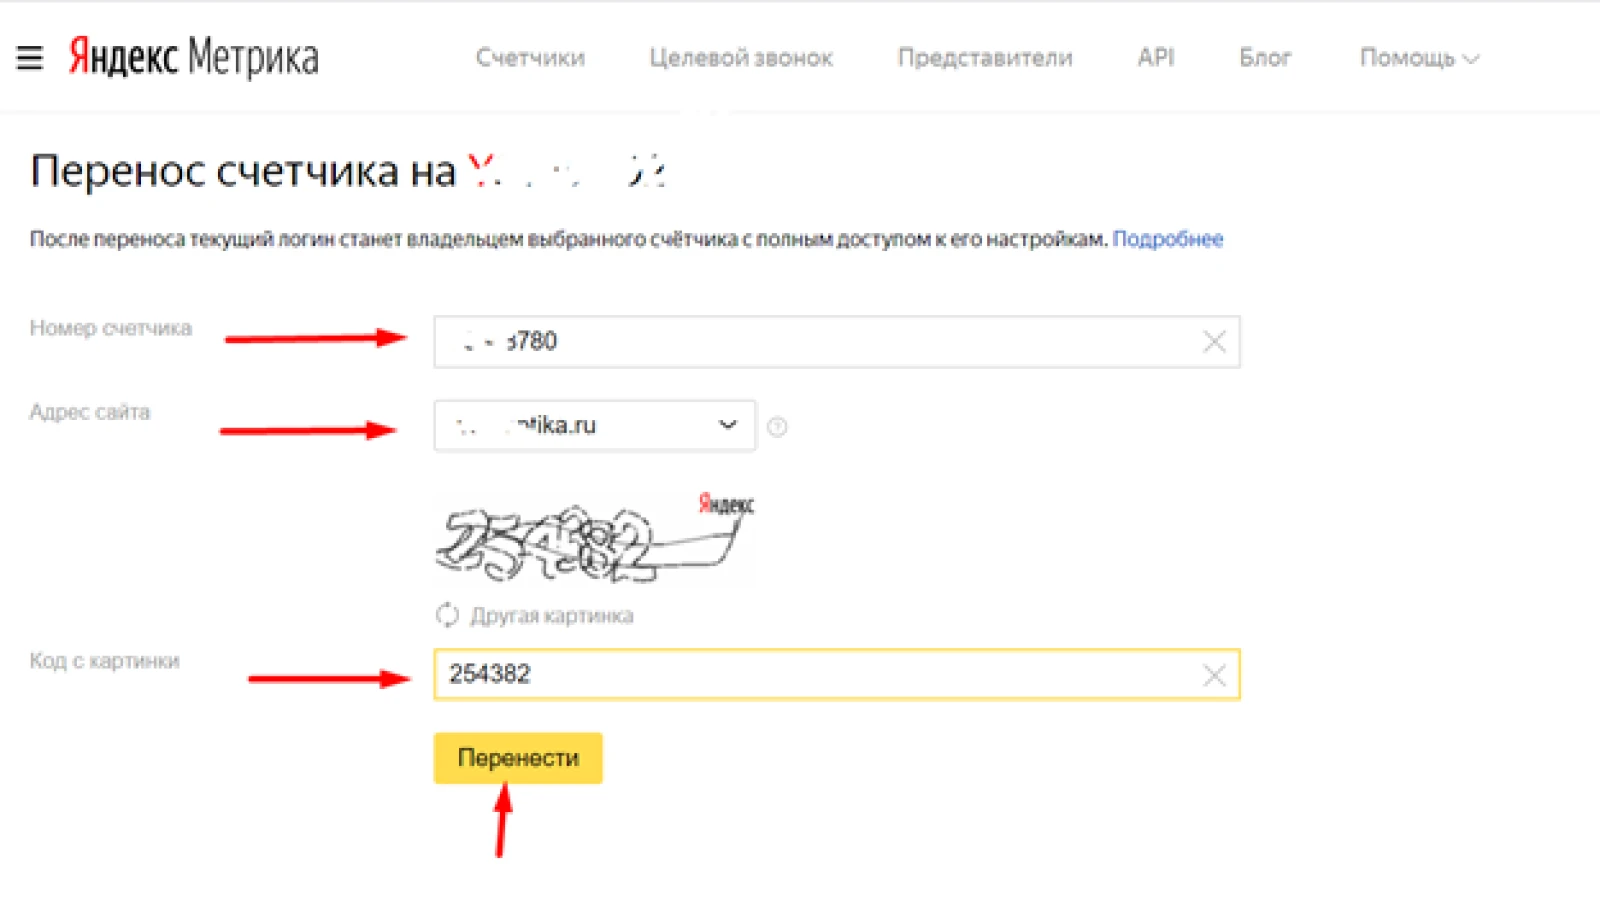Open the API menu item

pos(1156,58)
